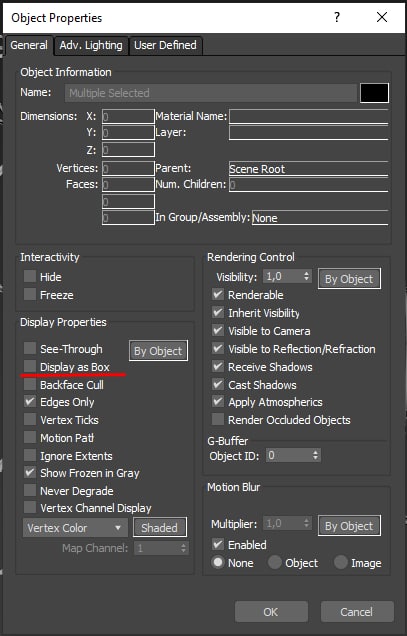Click the Multiple Selected name field
This screenshot has width=407, height=636.
(x=211, y=93)
